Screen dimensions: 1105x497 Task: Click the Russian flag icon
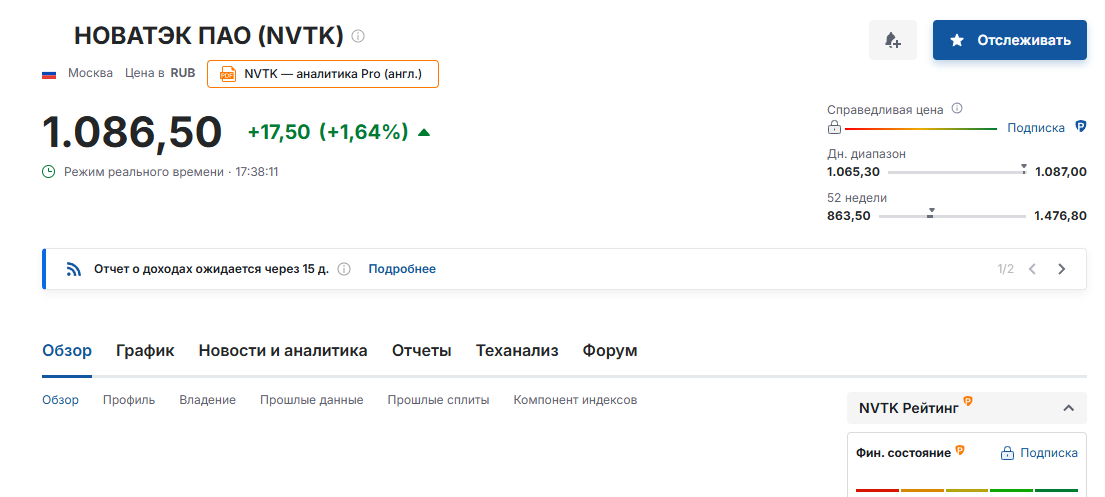(x=49, y=73)
